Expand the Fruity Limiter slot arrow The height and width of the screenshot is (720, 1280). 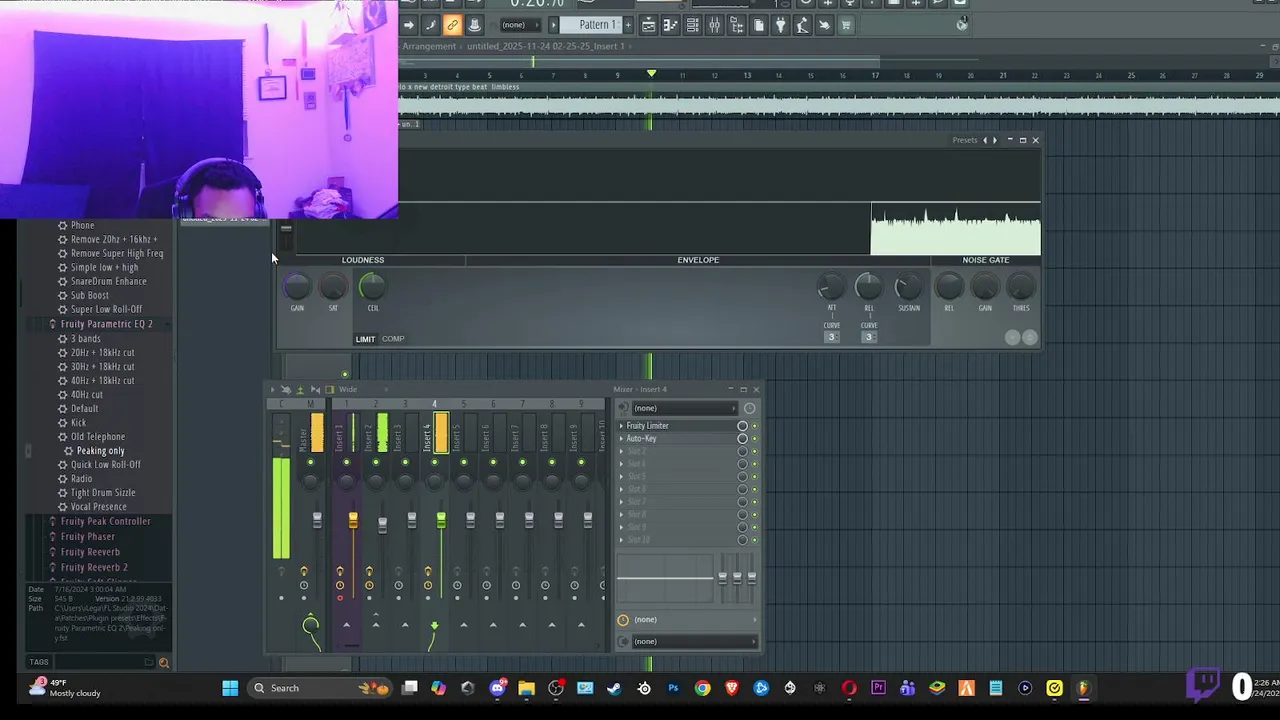(621, 426)
